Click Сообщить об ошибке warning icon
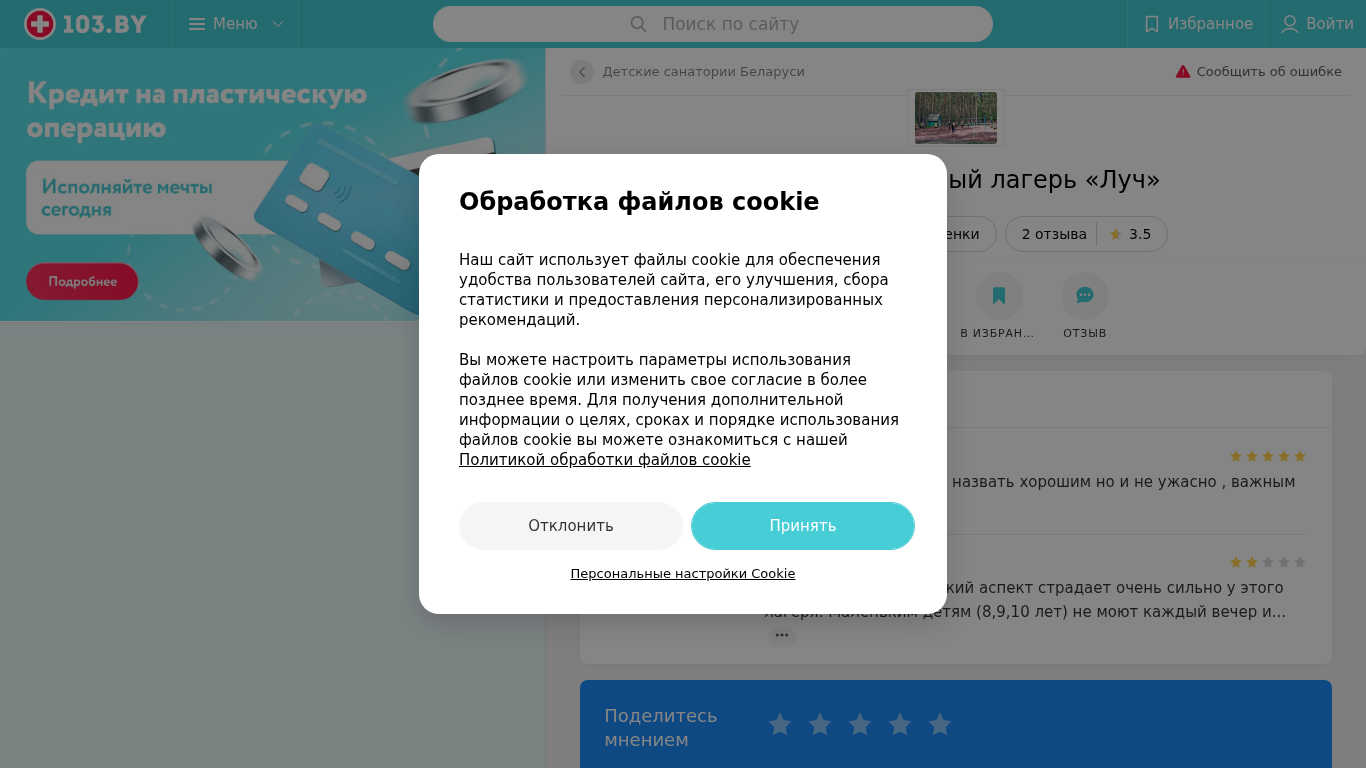 click(1183, 72)
